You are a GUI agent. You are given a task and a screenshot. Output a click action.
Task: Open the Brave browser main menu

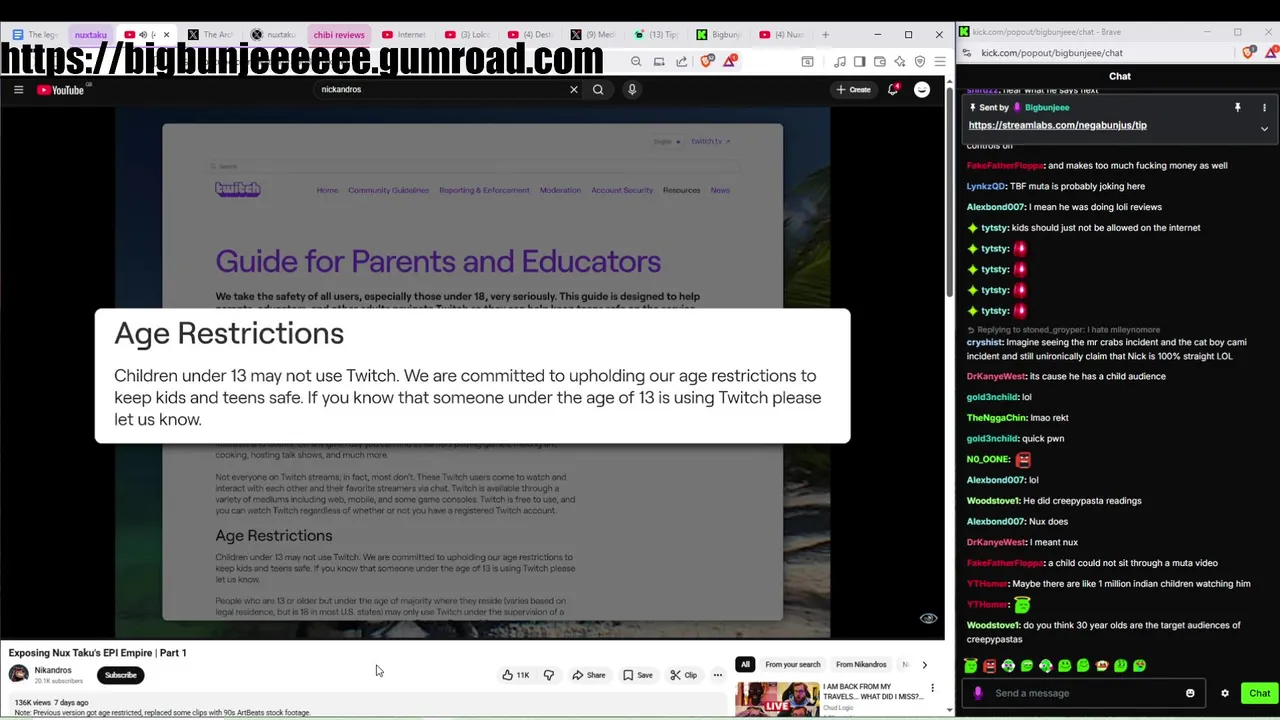click(x=940, y=62)
